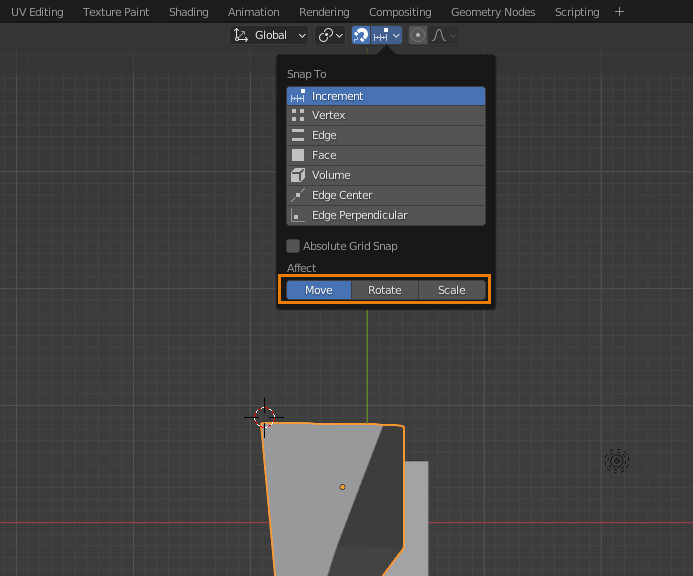
Task: Open the pivot point dropdown
Action: click(x=330, y=35)
